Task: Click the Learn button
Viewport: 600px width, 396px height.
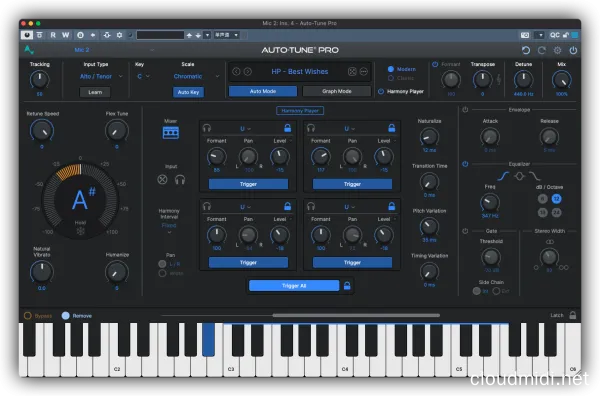Action: click(95, 92)
